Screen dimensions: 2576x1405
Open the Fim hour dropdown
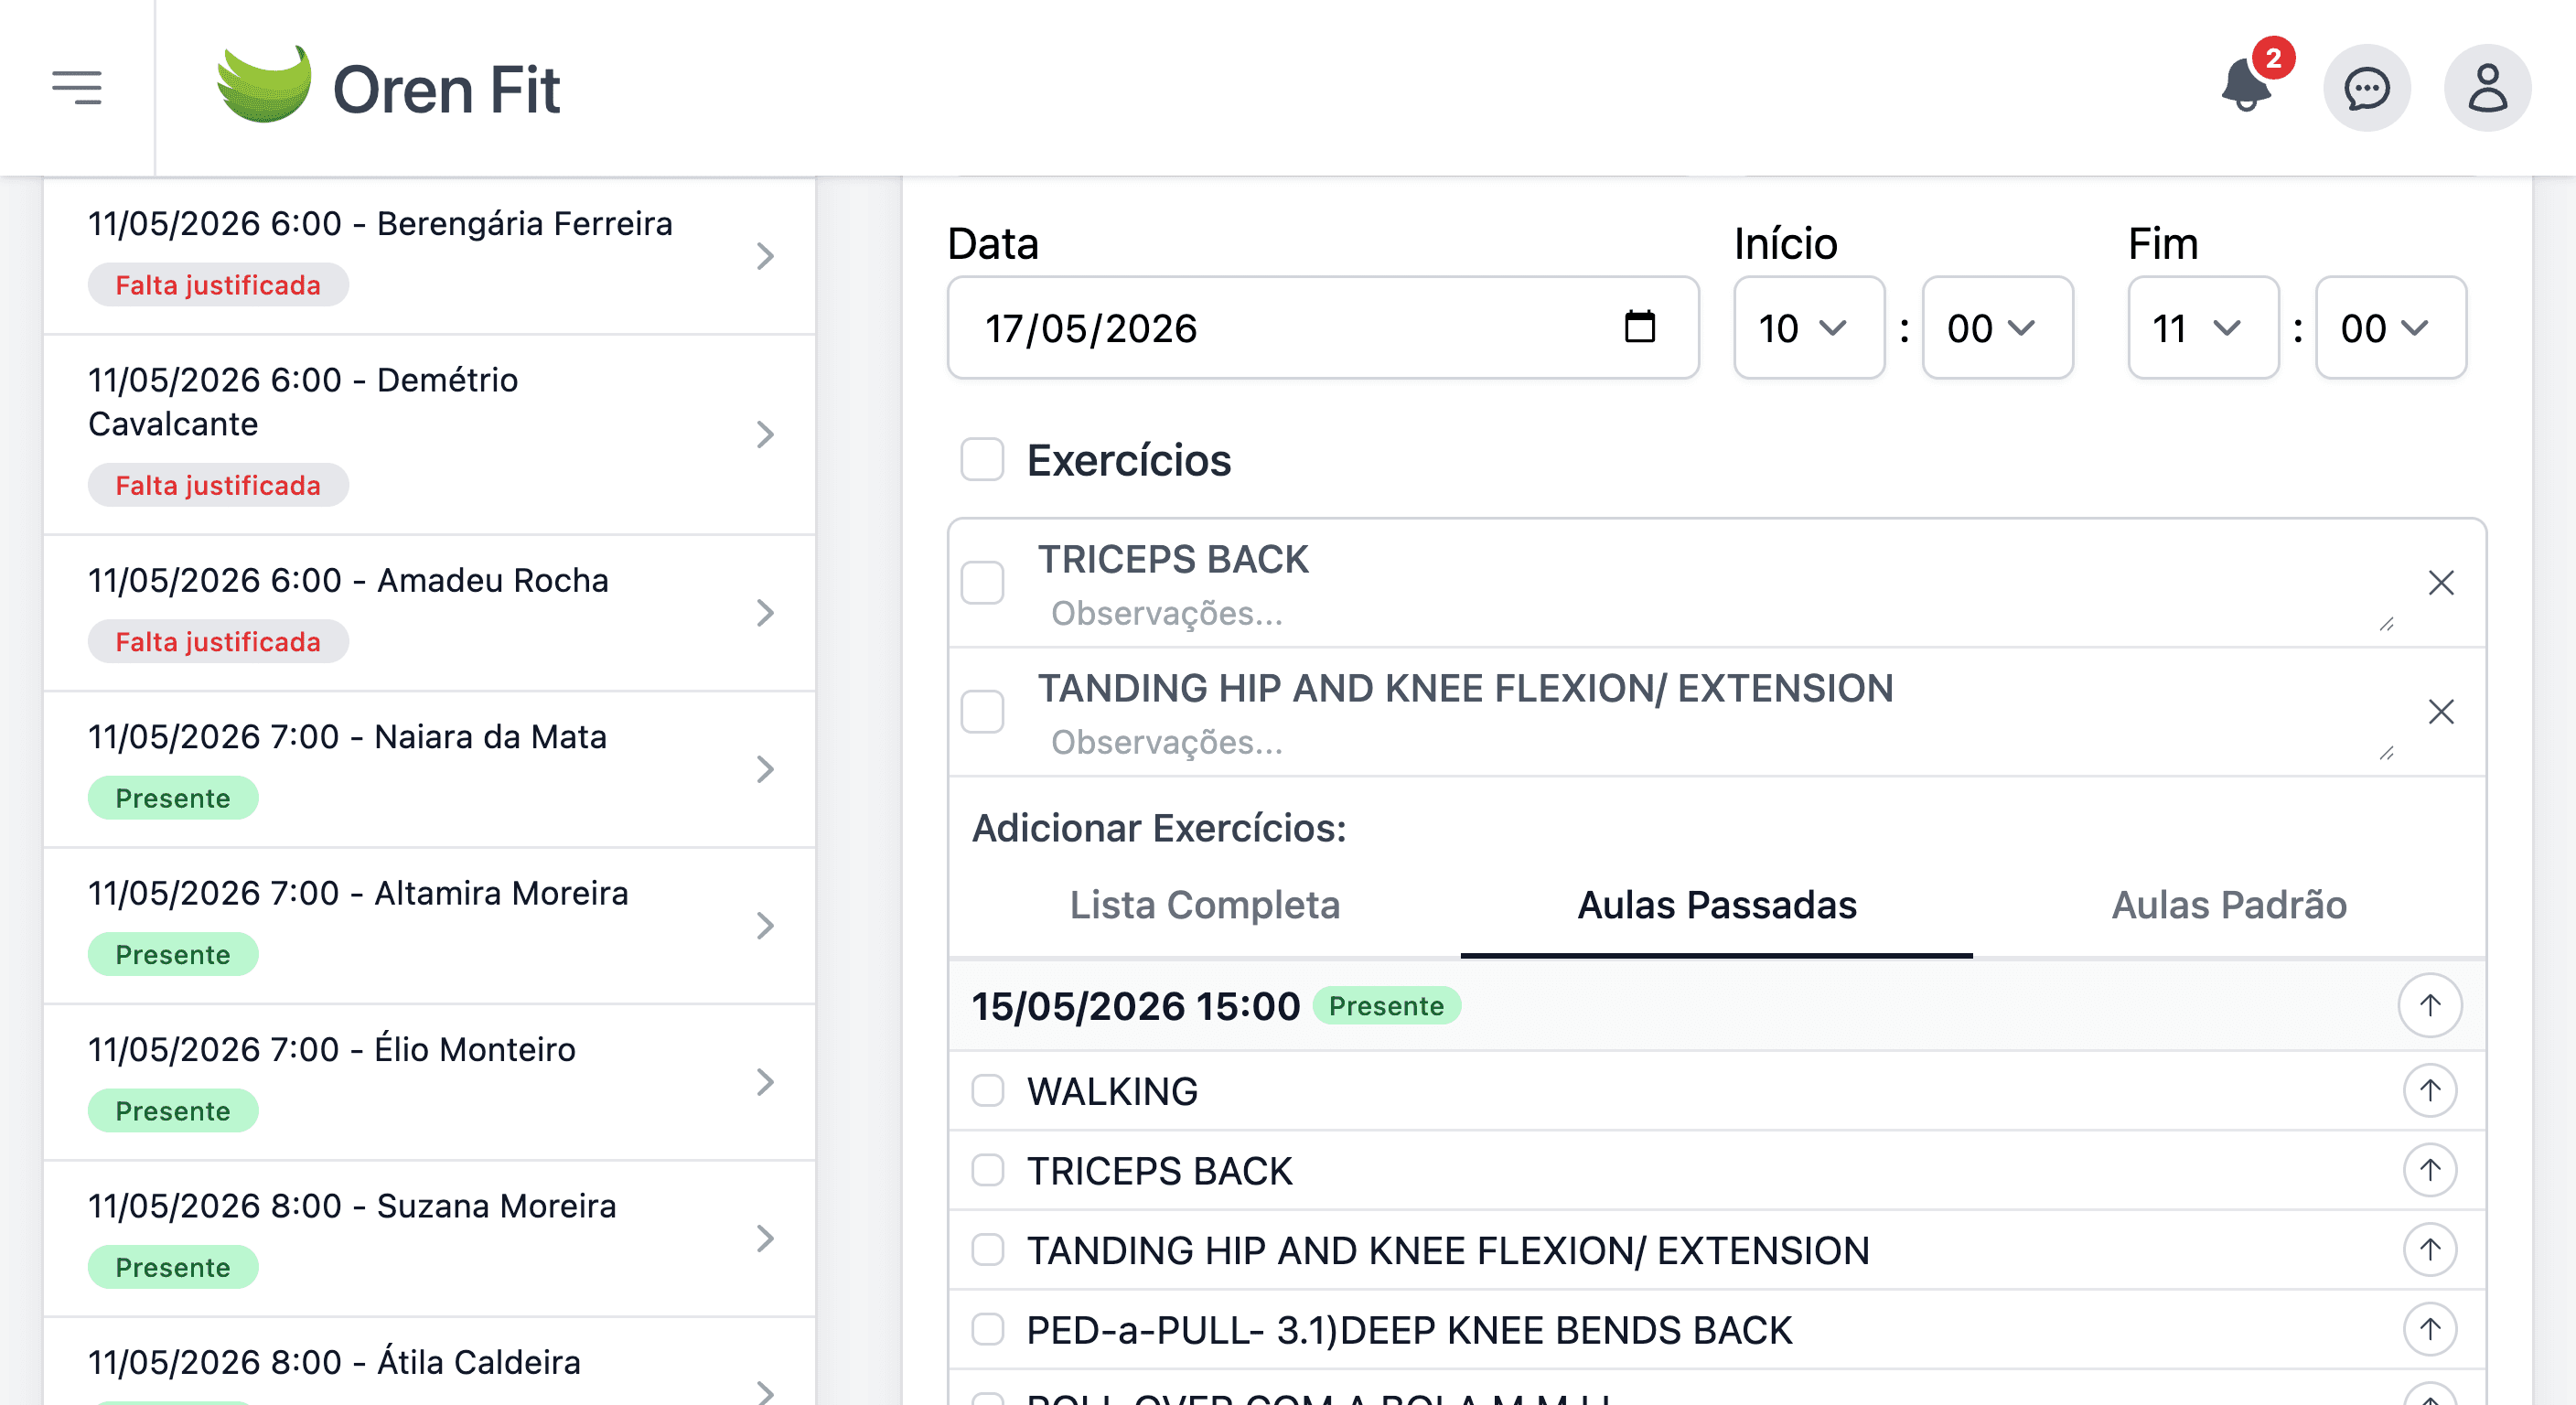[x=2203, y=327]
